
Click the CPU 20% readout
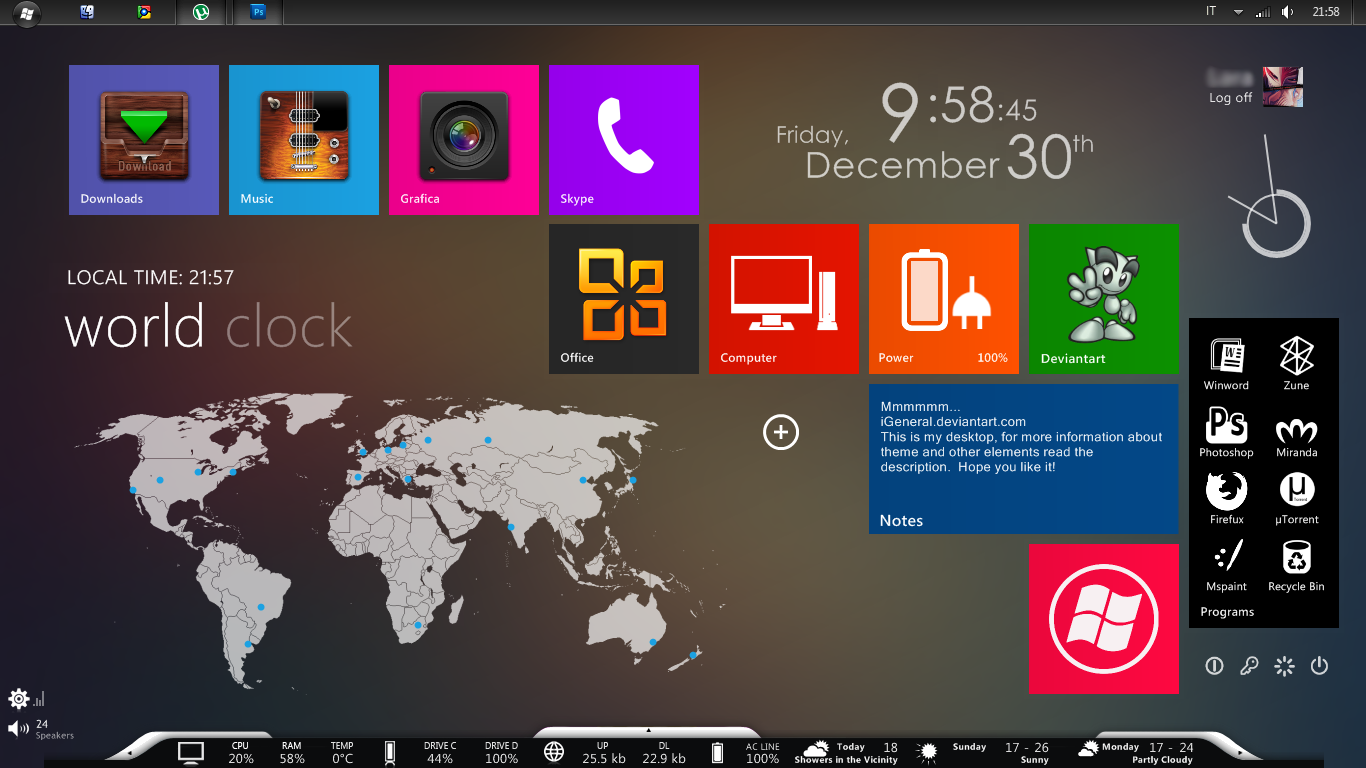(240, 753)
